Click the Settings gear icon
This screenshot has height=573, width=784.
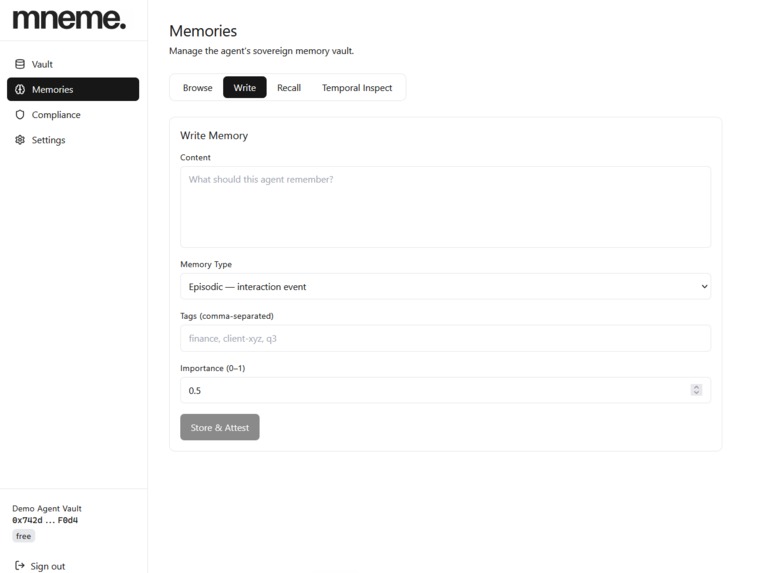pos(20,140)
